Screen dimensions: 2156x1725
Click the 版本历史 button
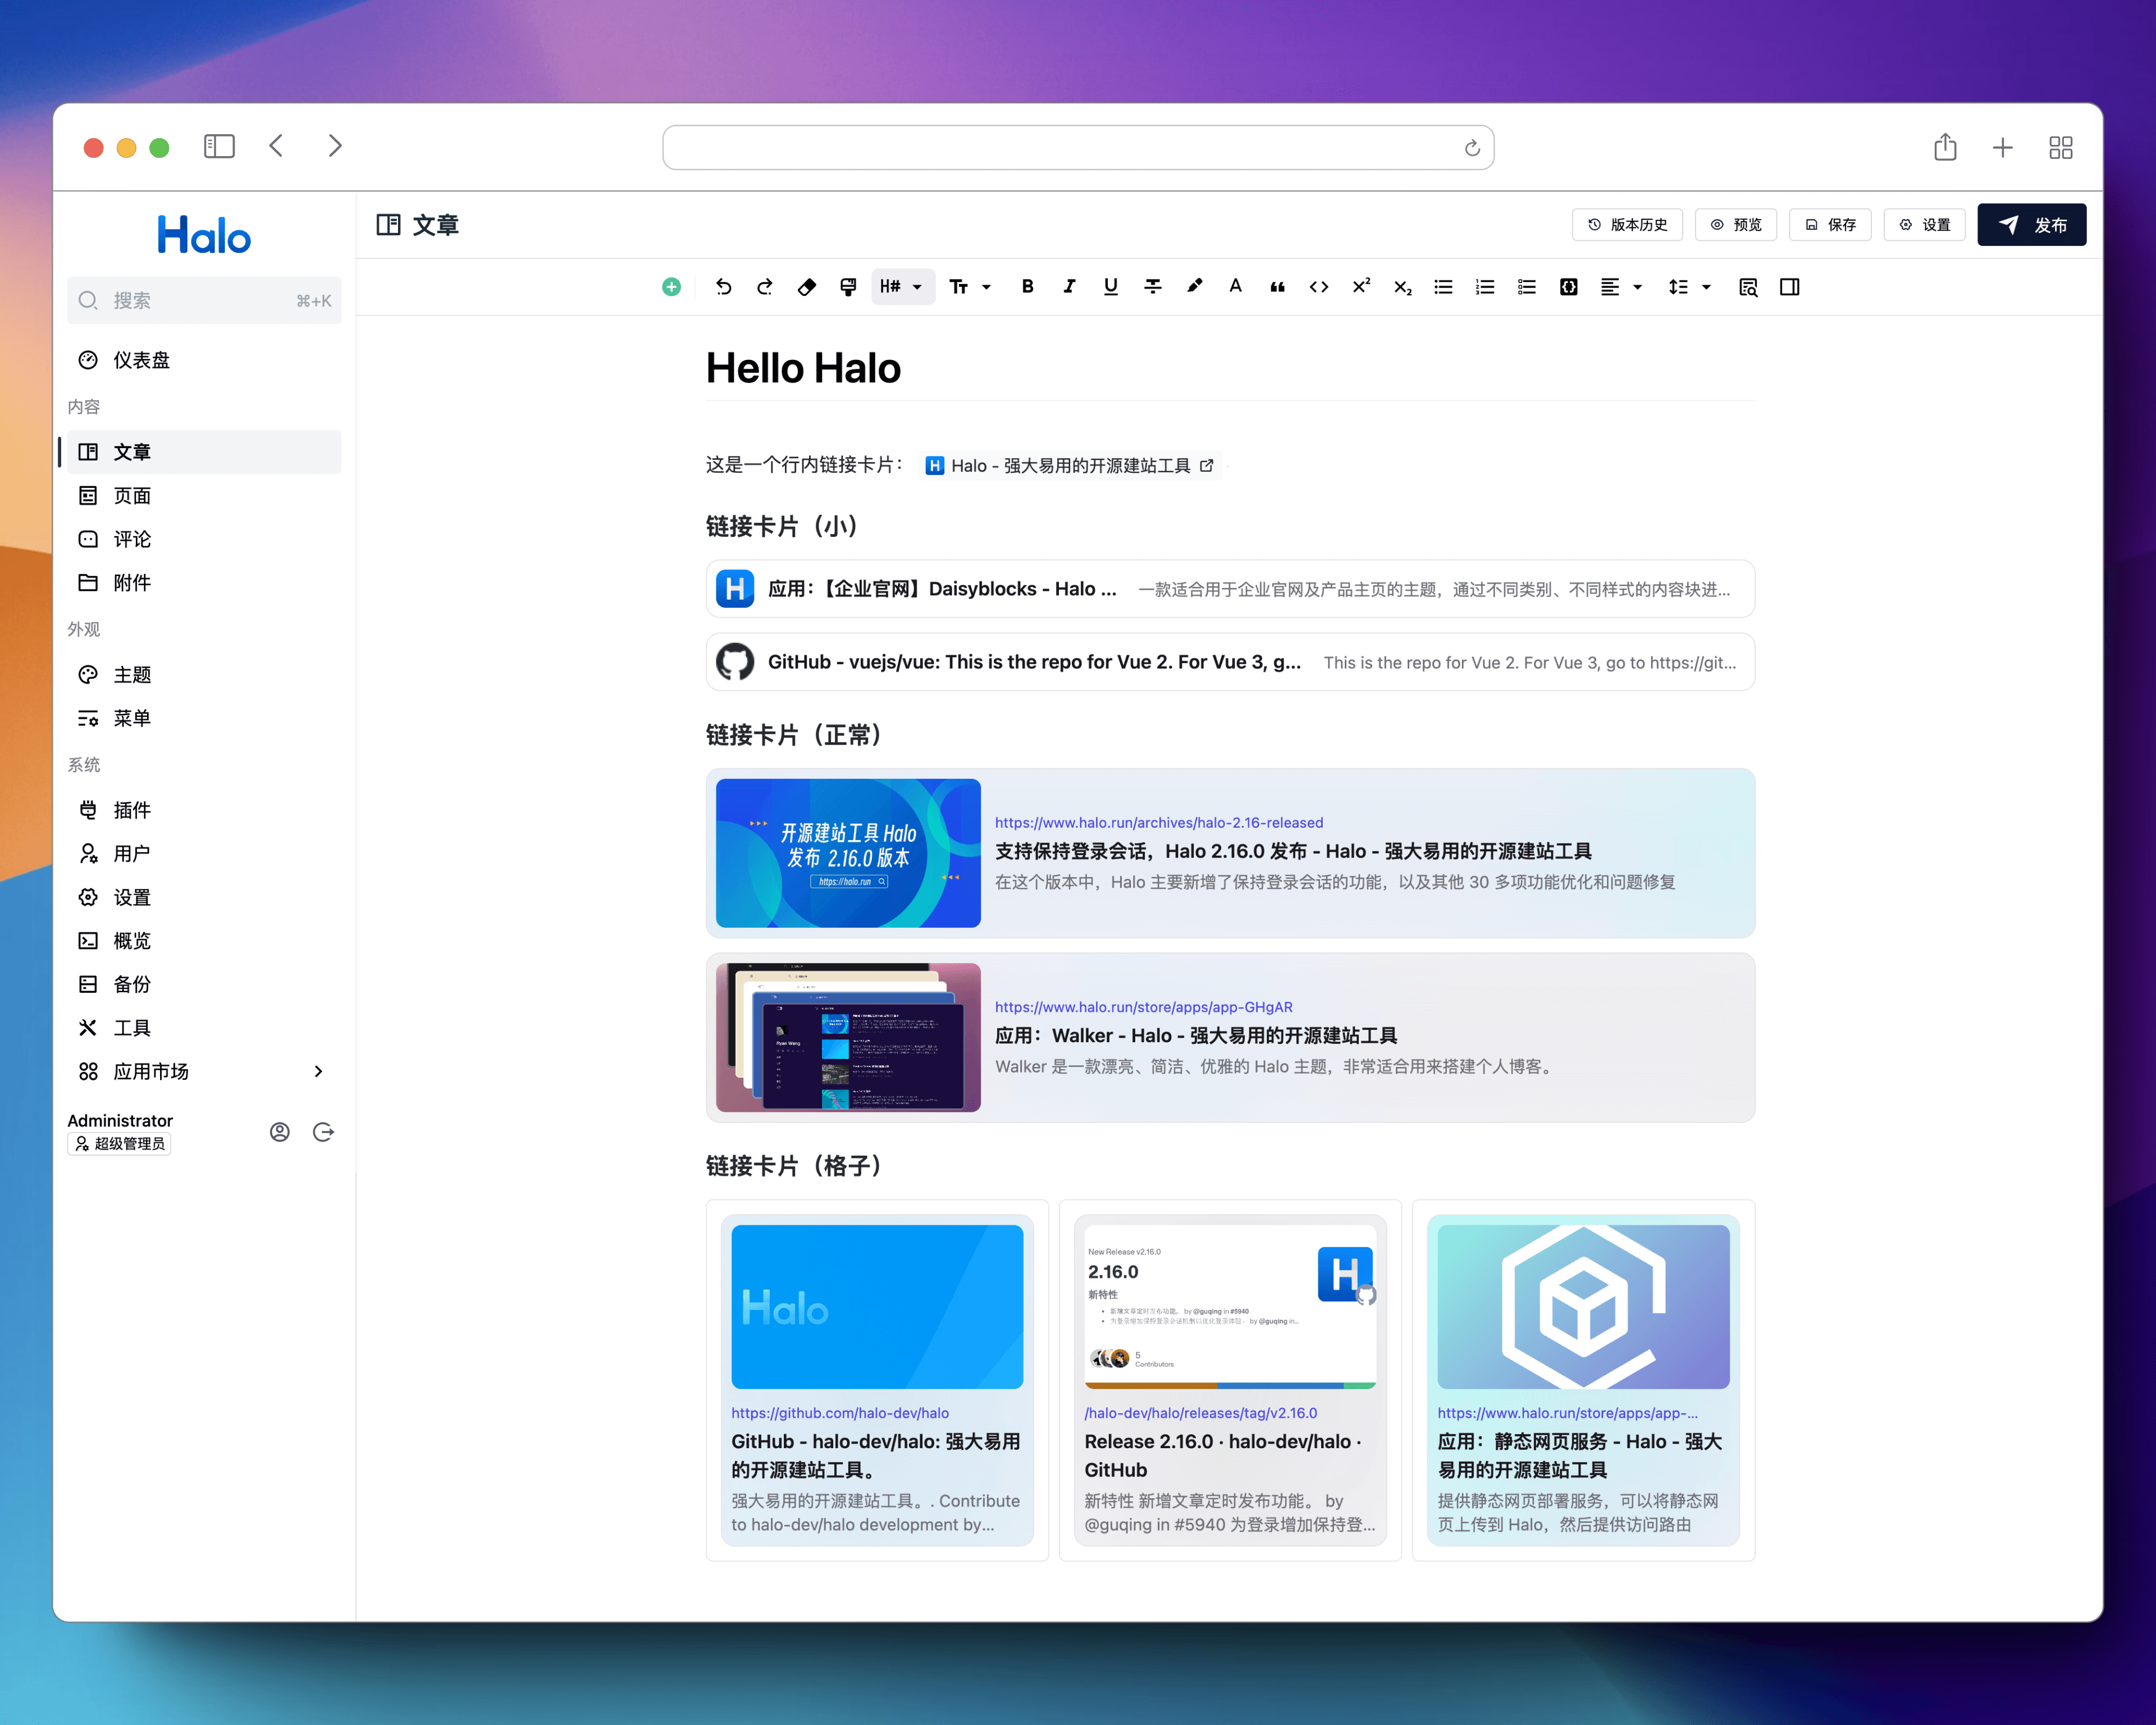[x=1627, y=225]
